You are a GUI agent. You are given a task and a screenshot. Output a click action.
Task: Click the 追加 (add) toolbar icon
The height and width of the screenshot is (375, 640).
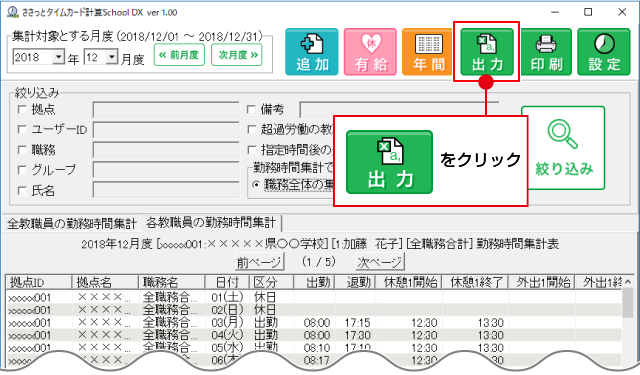(x=311, y=52)
